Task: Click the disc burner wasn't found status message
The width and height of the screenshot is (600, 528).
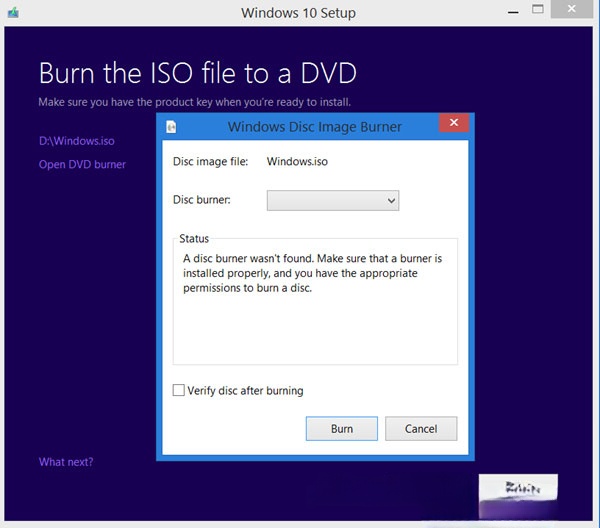Action: coord(312,273)
